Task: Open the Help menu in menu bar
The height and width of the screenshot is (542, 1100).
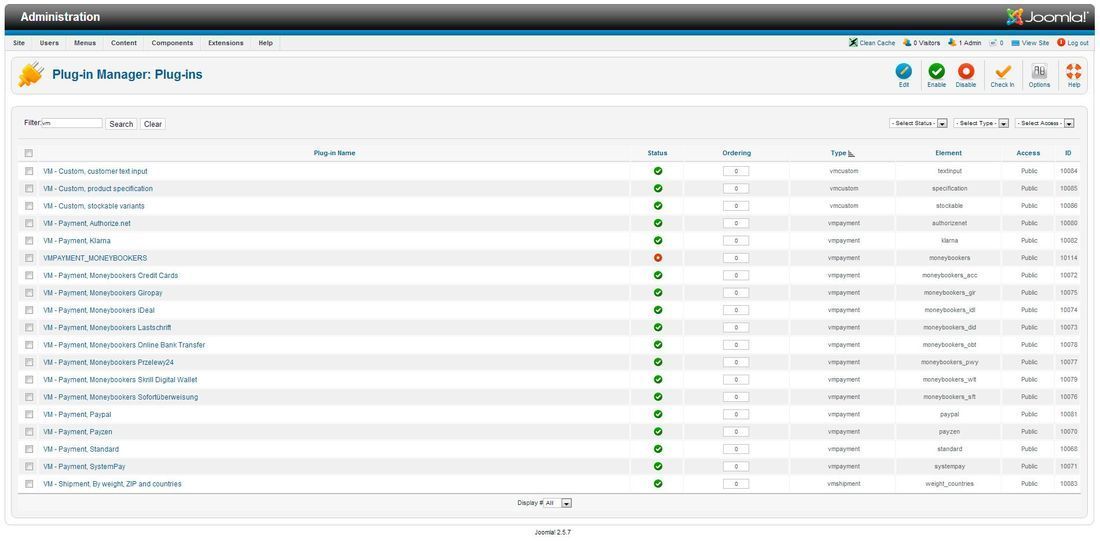Action: coord(265,43)
